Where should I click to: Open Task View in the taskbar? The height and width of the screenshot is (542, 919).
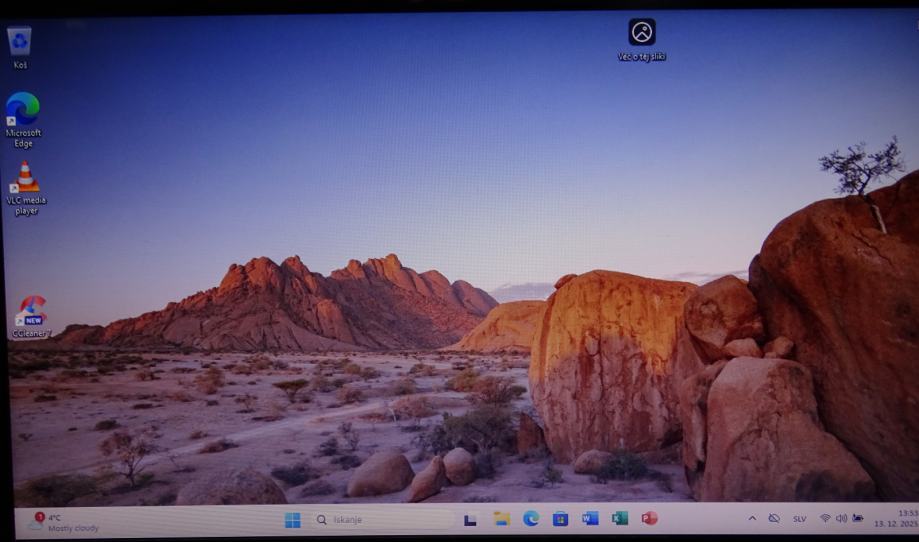(470, 519)
